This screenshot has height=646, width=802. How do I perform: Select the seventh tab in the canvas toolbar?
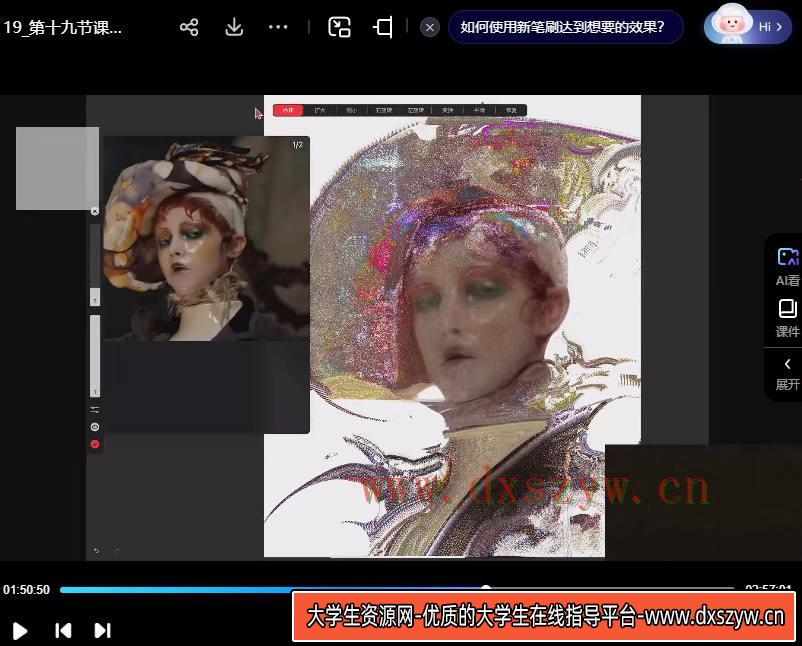point(479,110)
